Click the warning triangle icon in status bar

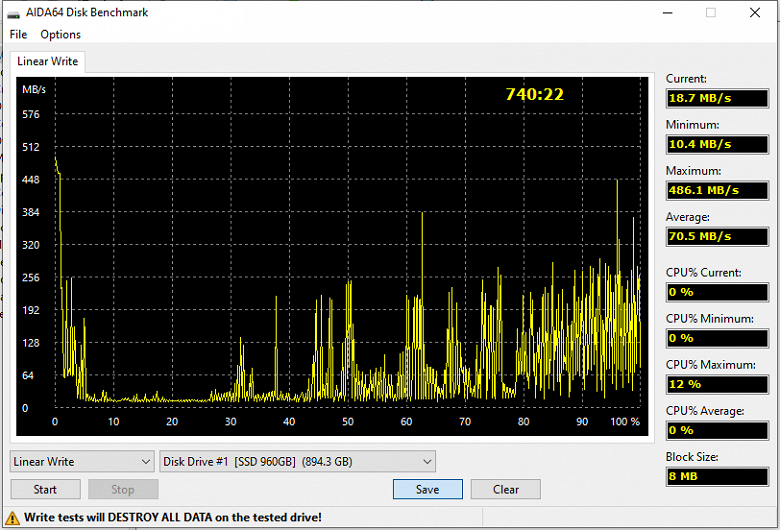point(12,518)
